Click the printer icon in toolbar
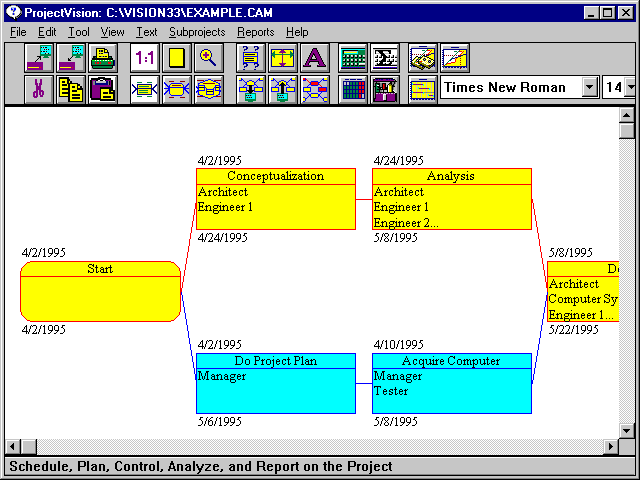This screenshot has width=640, height=480. [x=103, y=58]
